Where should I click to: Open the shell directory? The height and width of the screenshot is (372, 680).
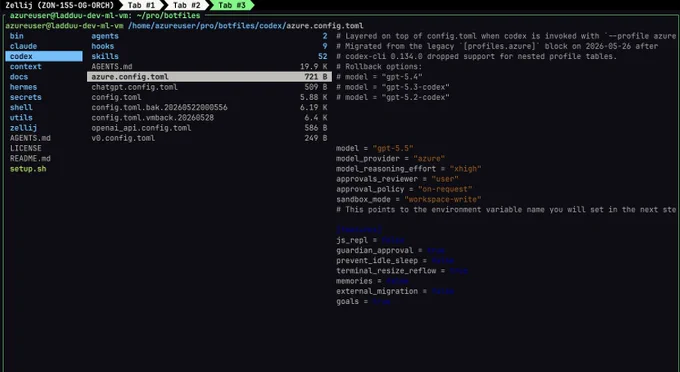(x=21, y=108)
